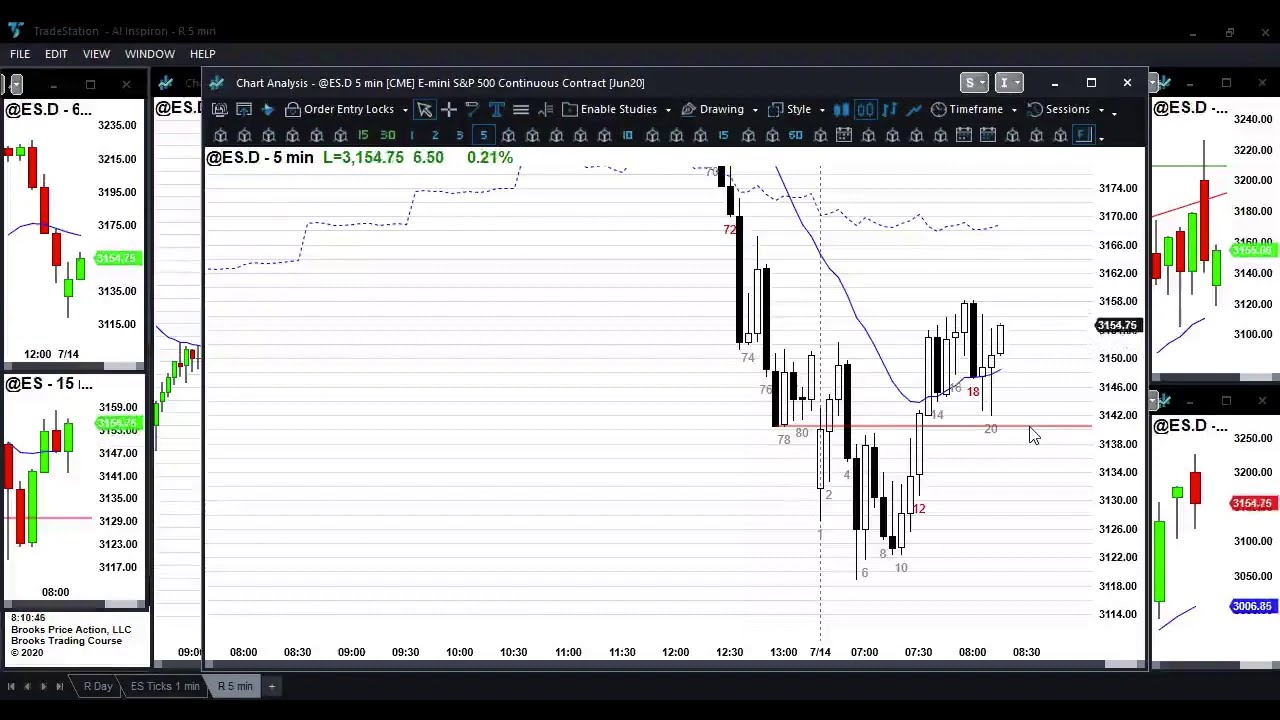The width and height of the screenshot is (1280, 720).
Task: Choose the text T drawing tool
Action: click(496, 109)
